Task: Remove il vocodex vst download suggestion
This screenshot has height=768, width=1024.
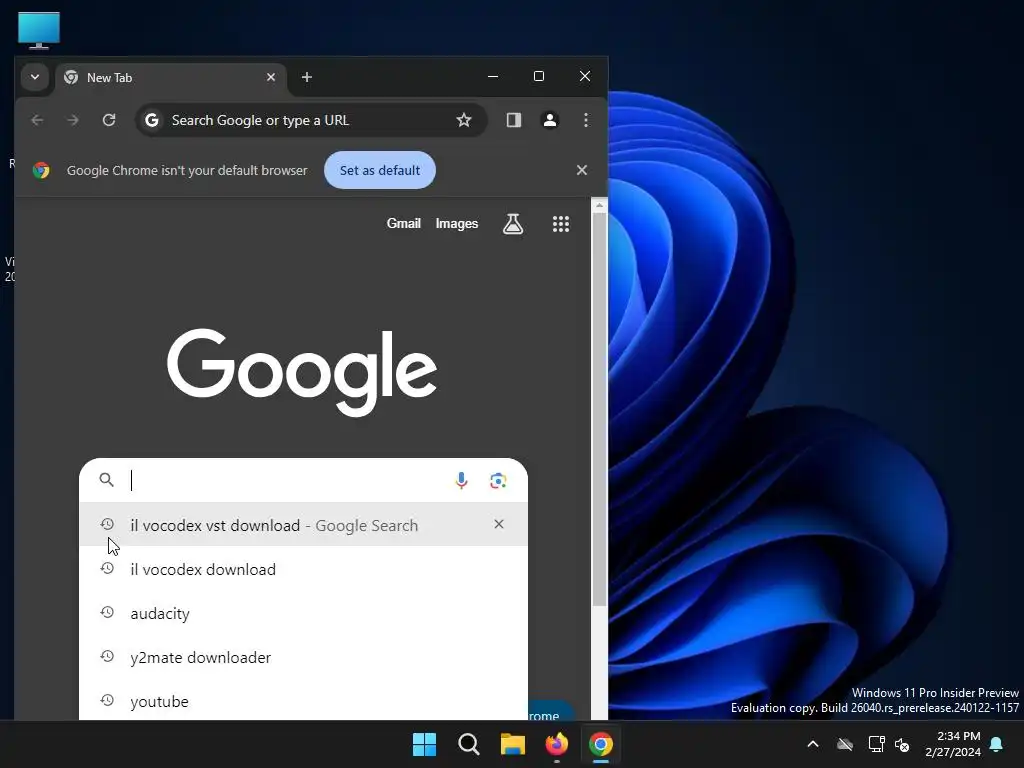Action: pyautogui.click(x=499, y=524)
